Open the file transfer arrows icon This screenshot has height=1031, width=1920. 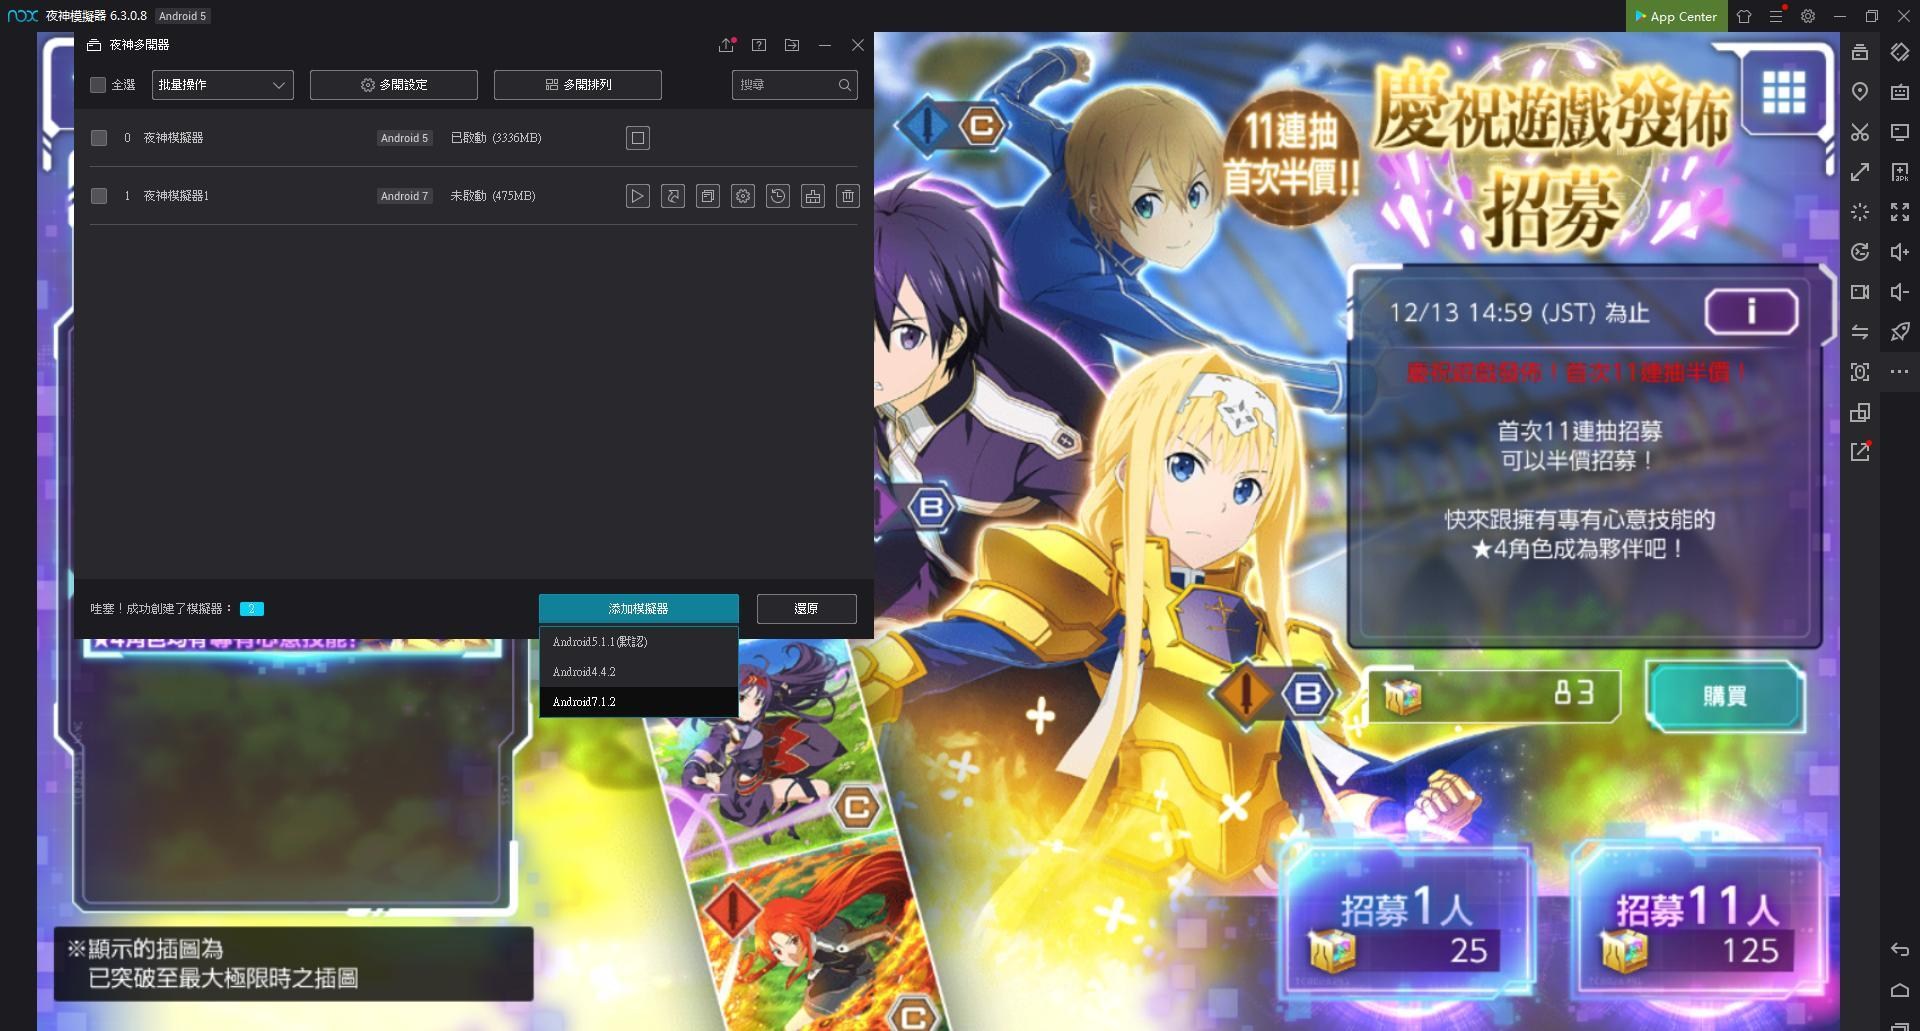pos(1860,332)
